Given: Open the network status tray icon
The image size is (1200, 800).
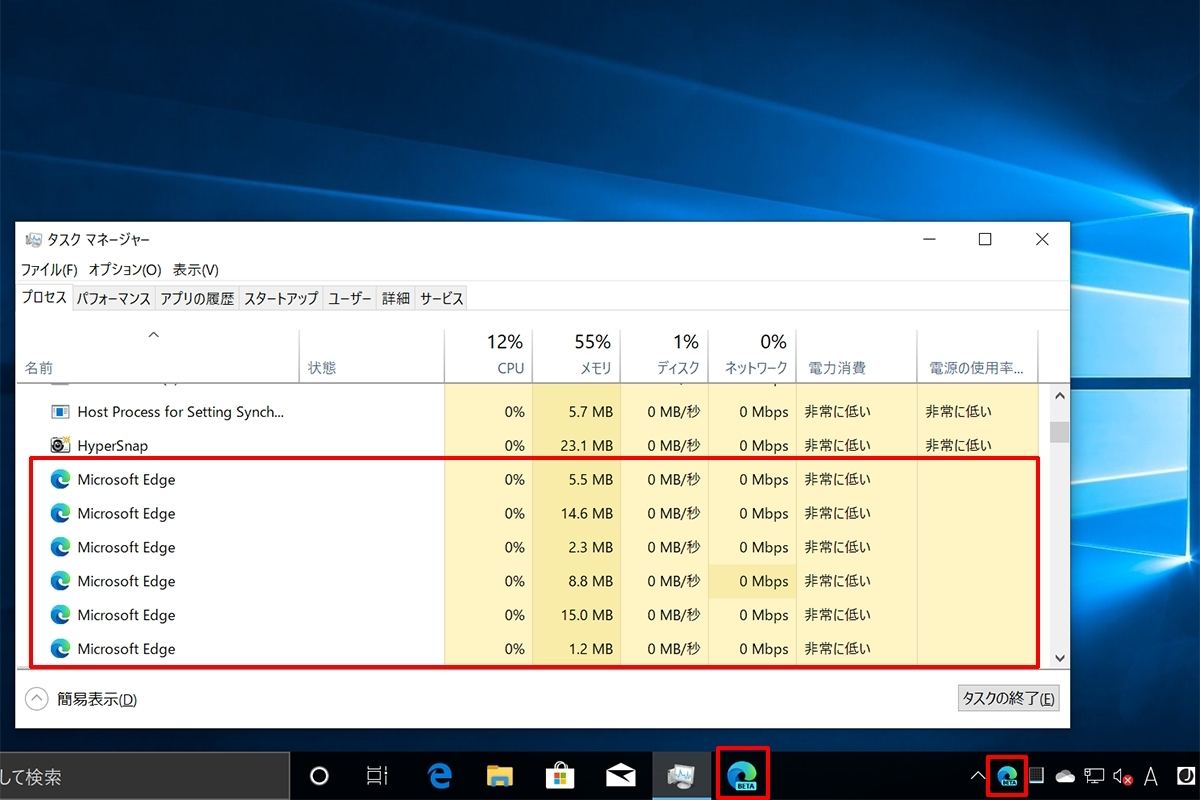Looking at the screenshot, I should [x=1094, y=776].
